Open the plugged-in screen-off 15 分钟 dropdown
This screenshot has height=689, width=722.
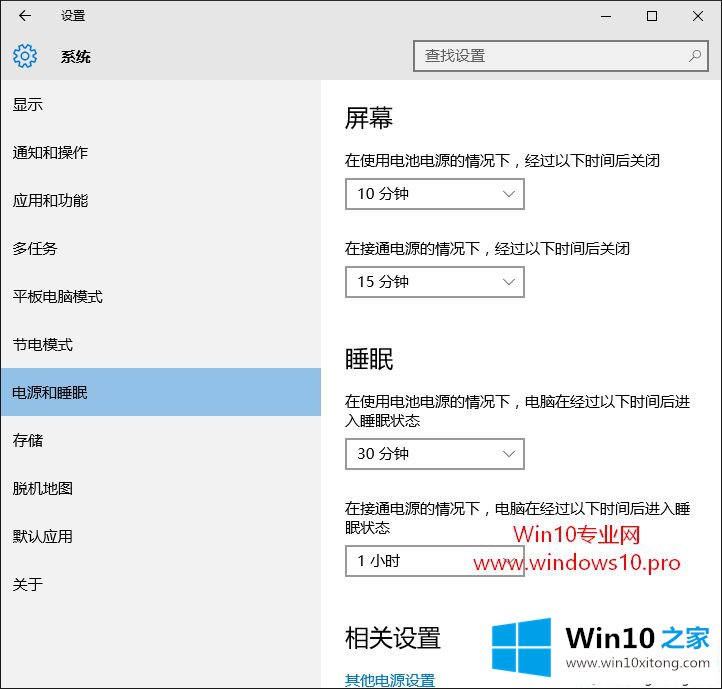(434, 282)
